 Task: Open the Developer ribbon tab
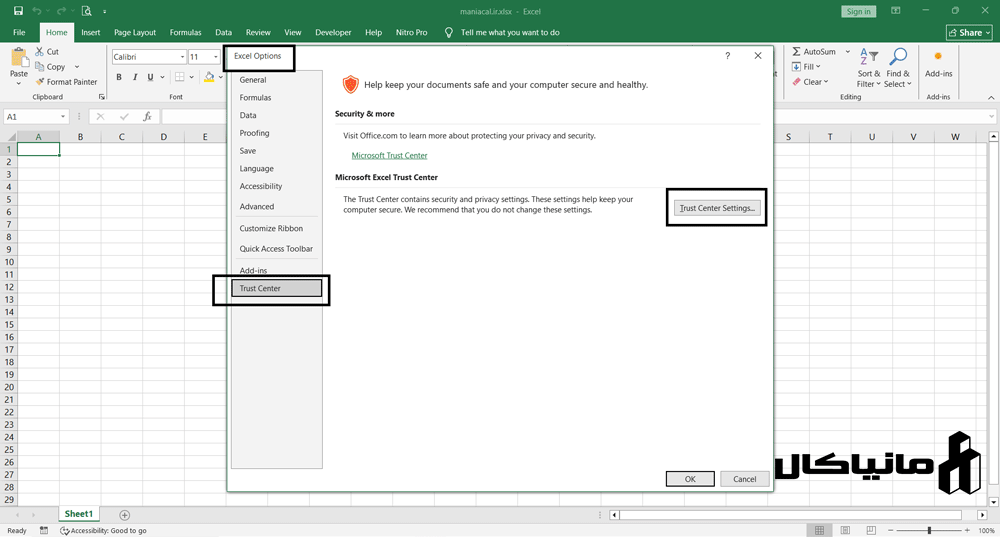(333, 32)
